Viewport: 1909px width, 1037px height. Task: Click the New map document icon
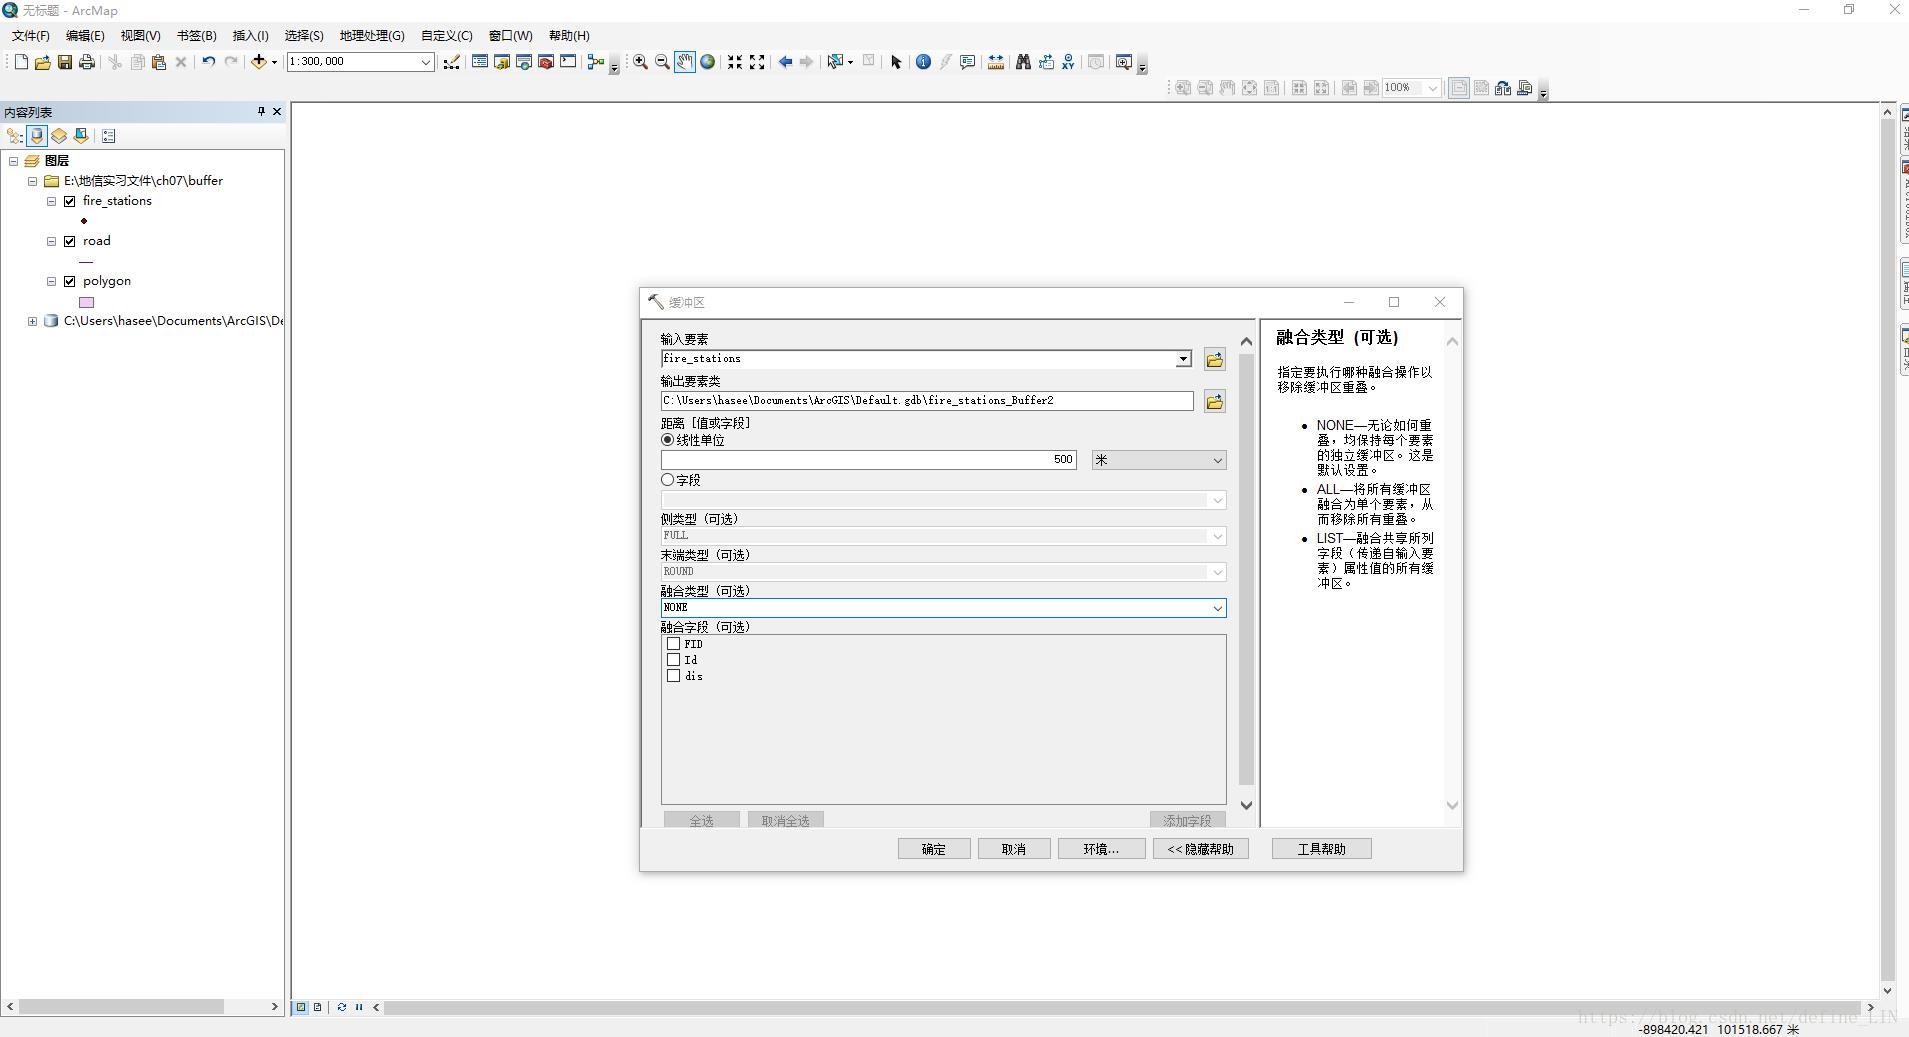click(21, 62)
